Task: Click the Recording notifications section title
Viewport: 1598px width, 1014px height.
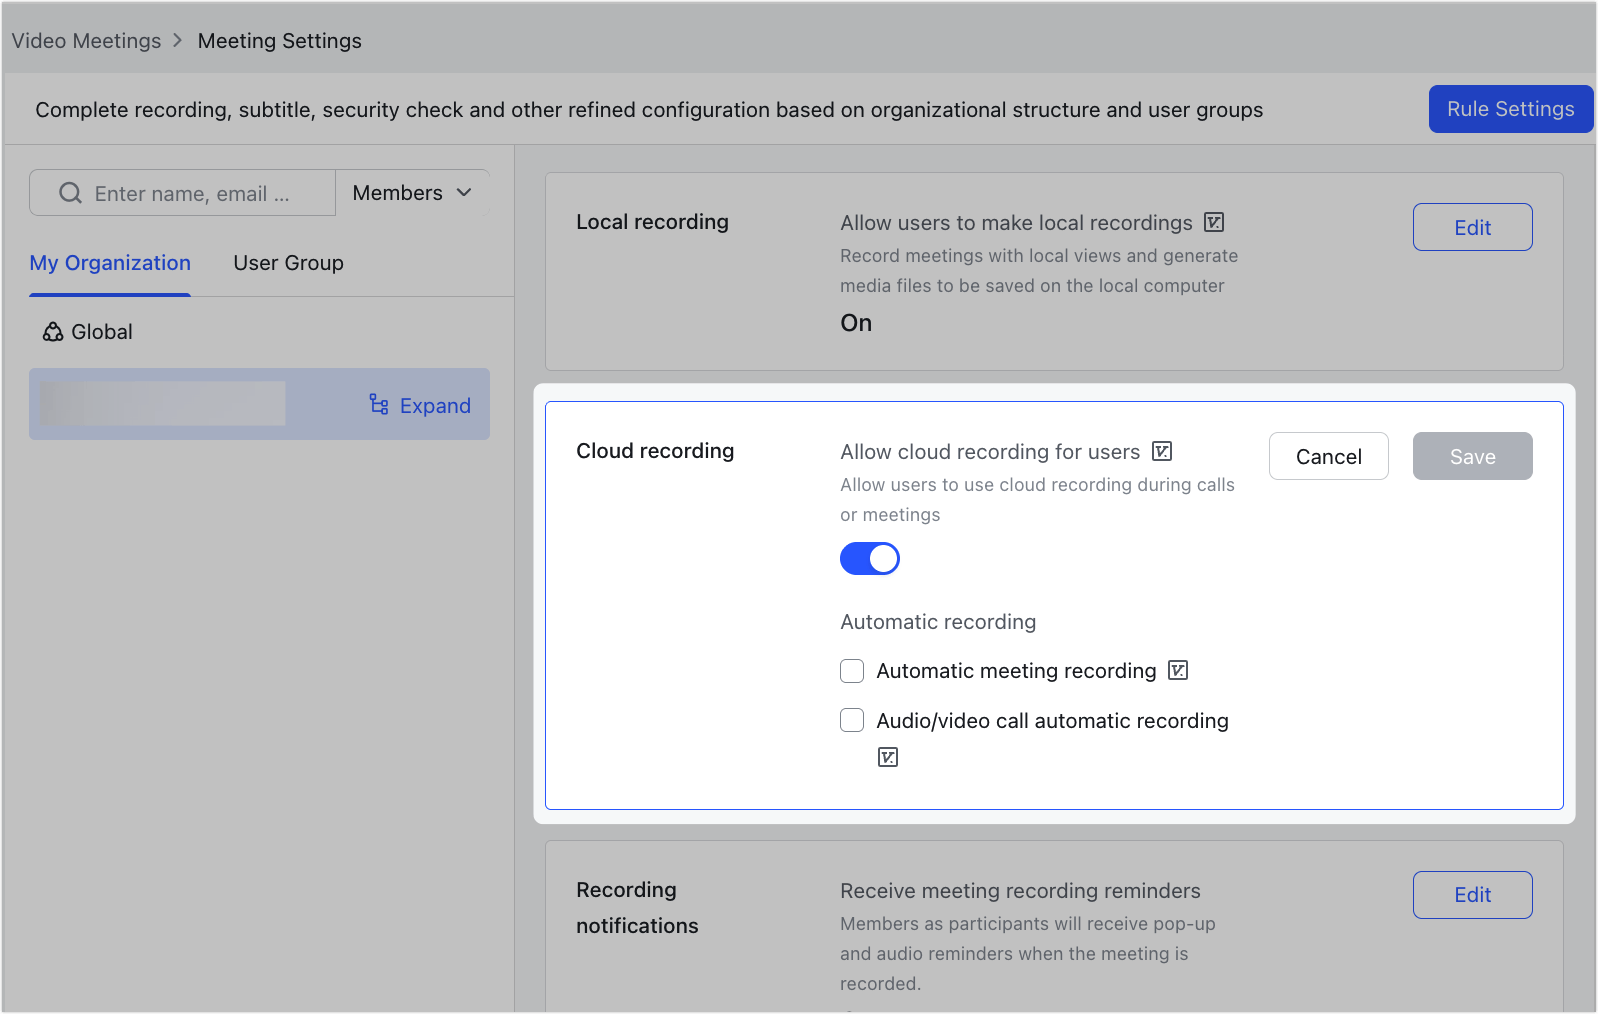Action: [x=637, y=908]
